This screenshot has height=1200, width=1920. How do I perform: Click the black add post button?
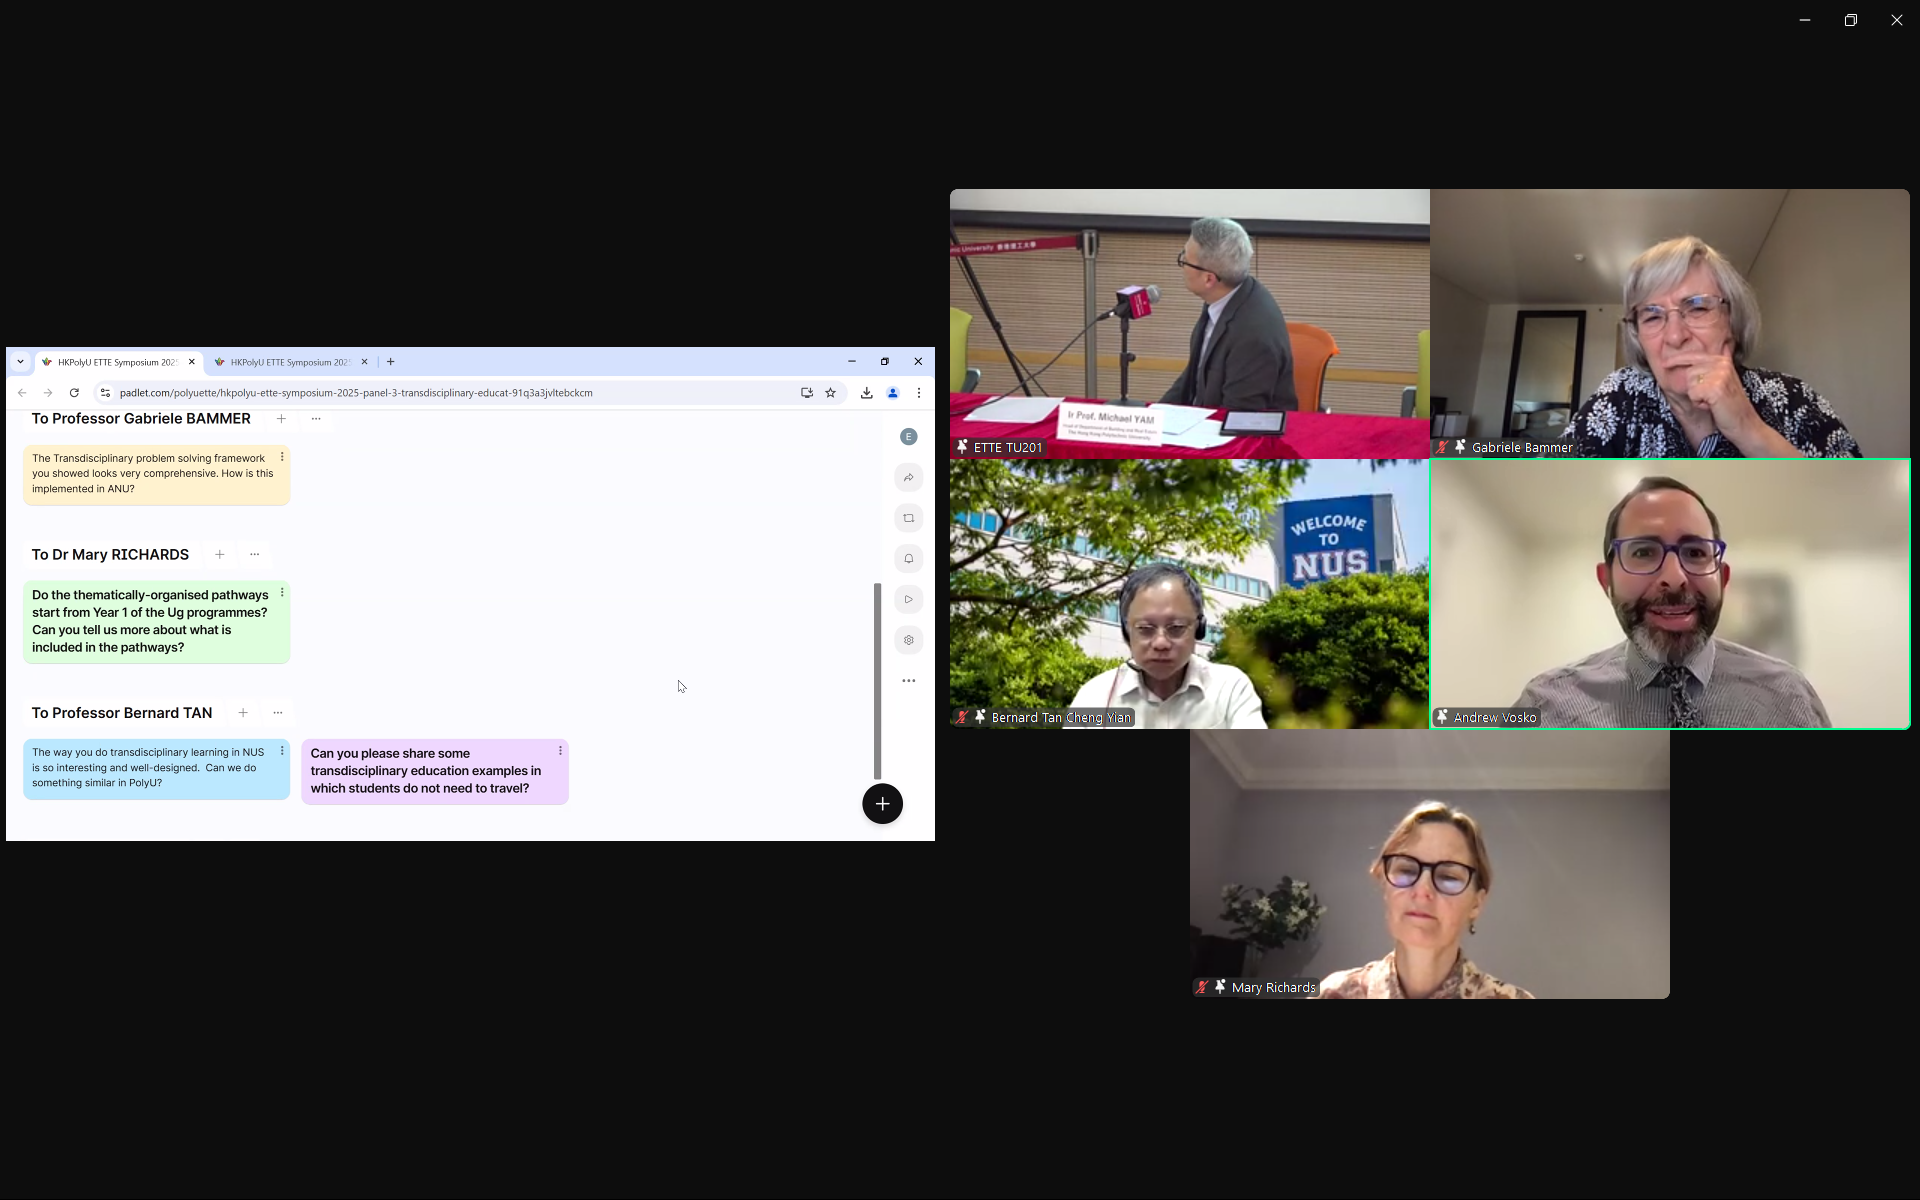coord(882,804)
